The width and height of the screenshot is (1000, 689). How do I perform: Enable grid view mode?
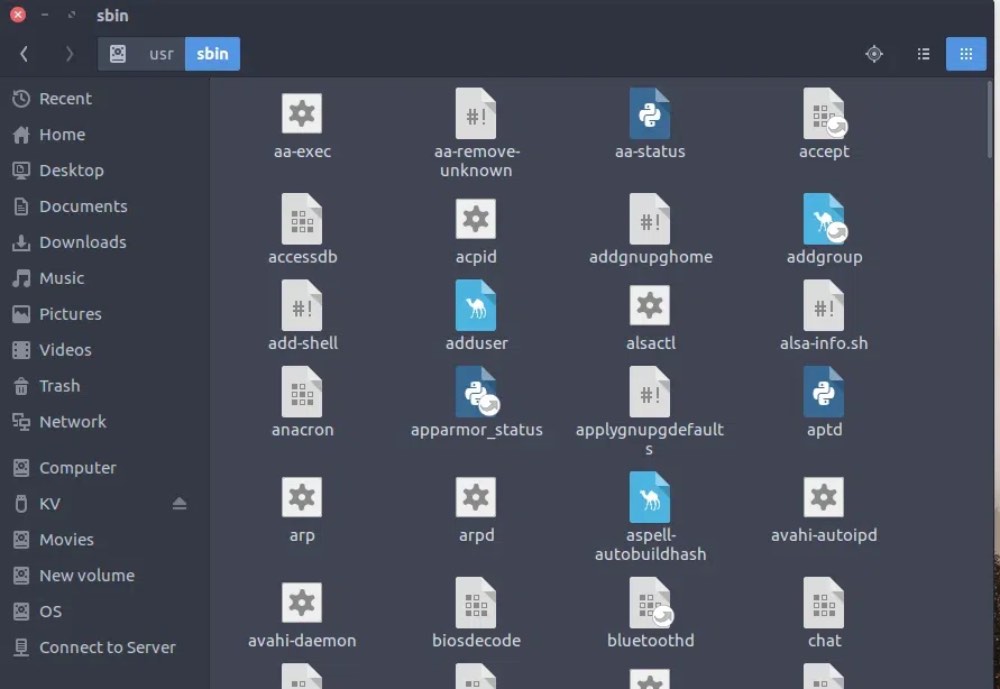(966, 54)
